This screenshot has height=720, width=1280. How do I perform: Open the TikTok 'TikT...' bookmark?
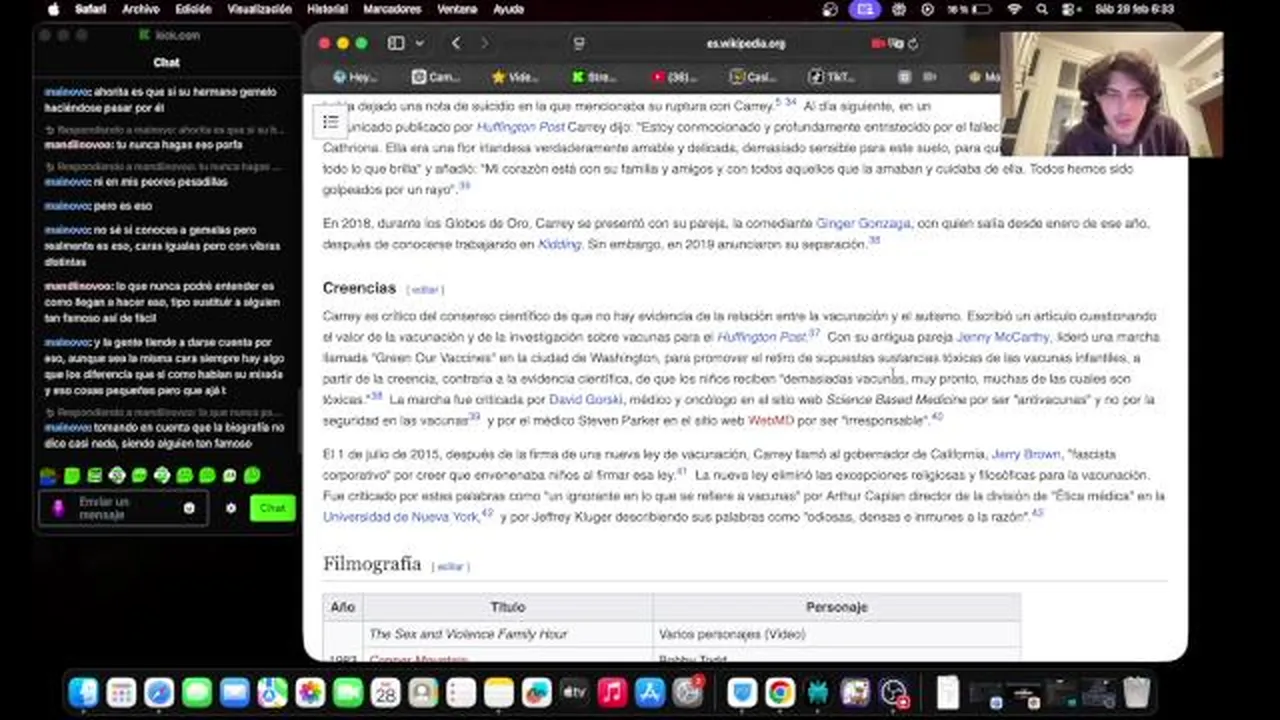click(832, 76)
